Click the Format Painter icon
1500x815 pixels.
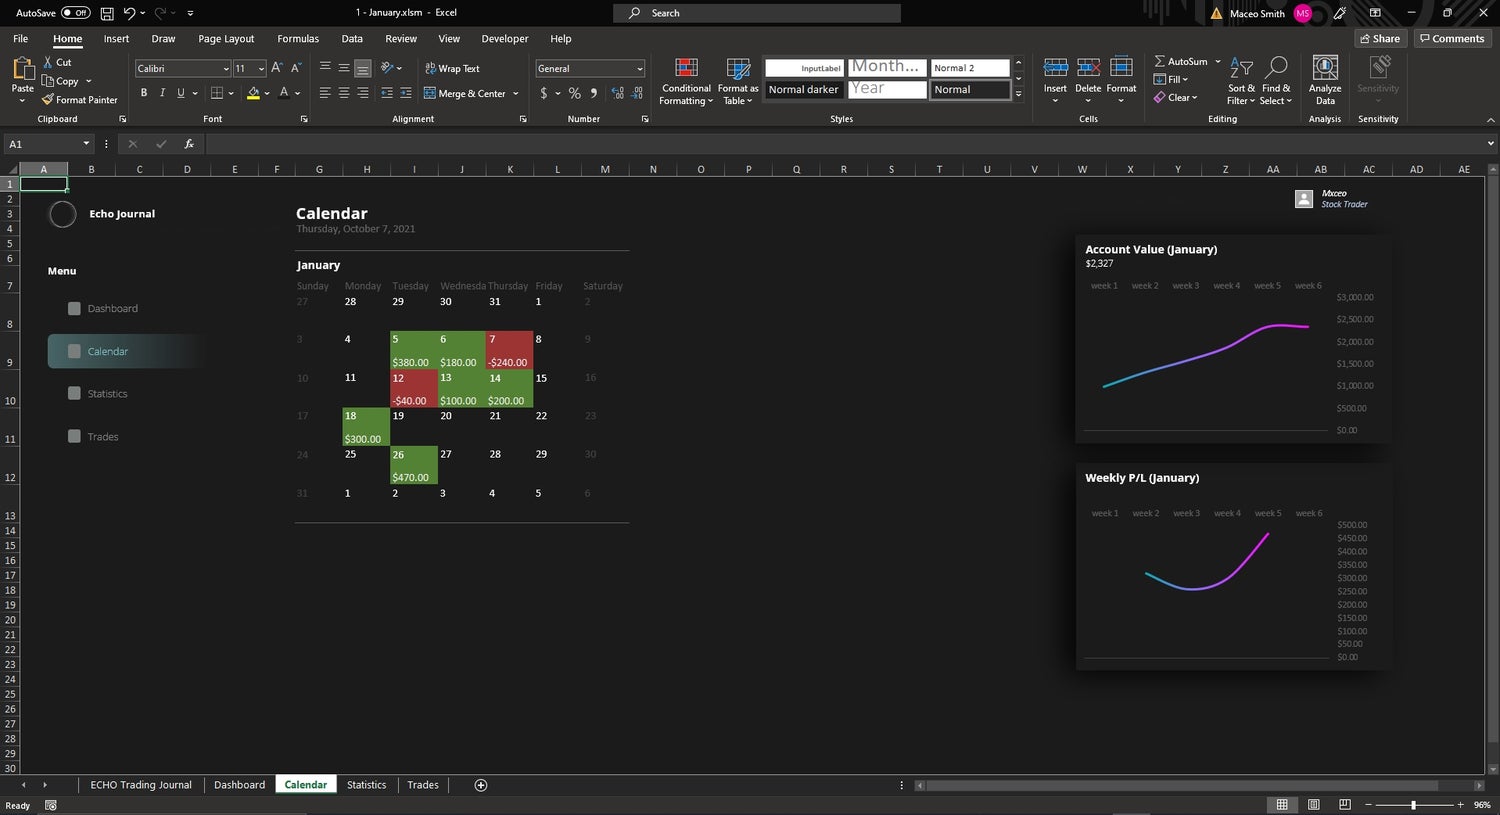(47, 100)
